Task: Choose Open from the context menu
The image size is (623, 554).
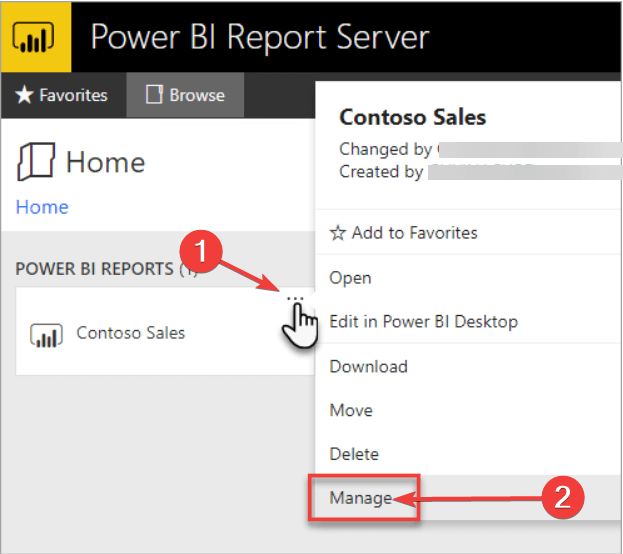Action: pos(350,278)
